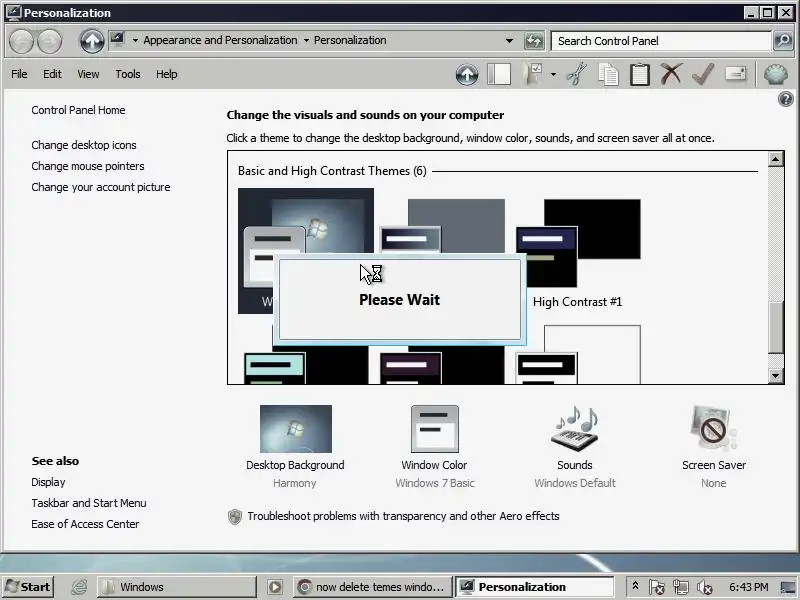Viewport: 800px width, 600px height.
Task: Click the clipboard Paste icon
Action: 640,74
